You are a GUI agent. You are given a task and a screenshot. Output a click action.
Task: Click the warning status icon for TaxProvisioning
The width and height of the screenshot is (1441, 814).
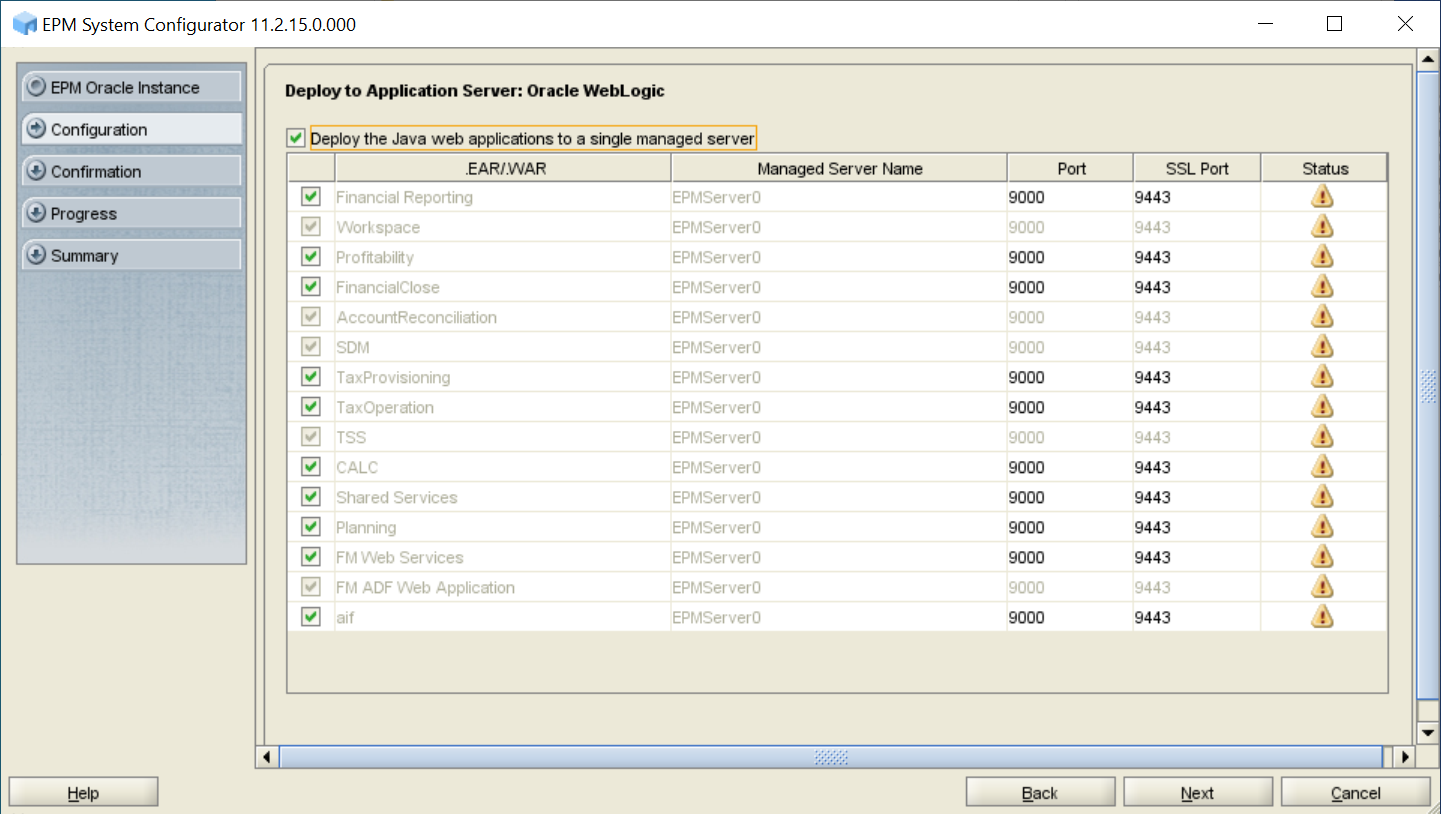coord(1322,376)
